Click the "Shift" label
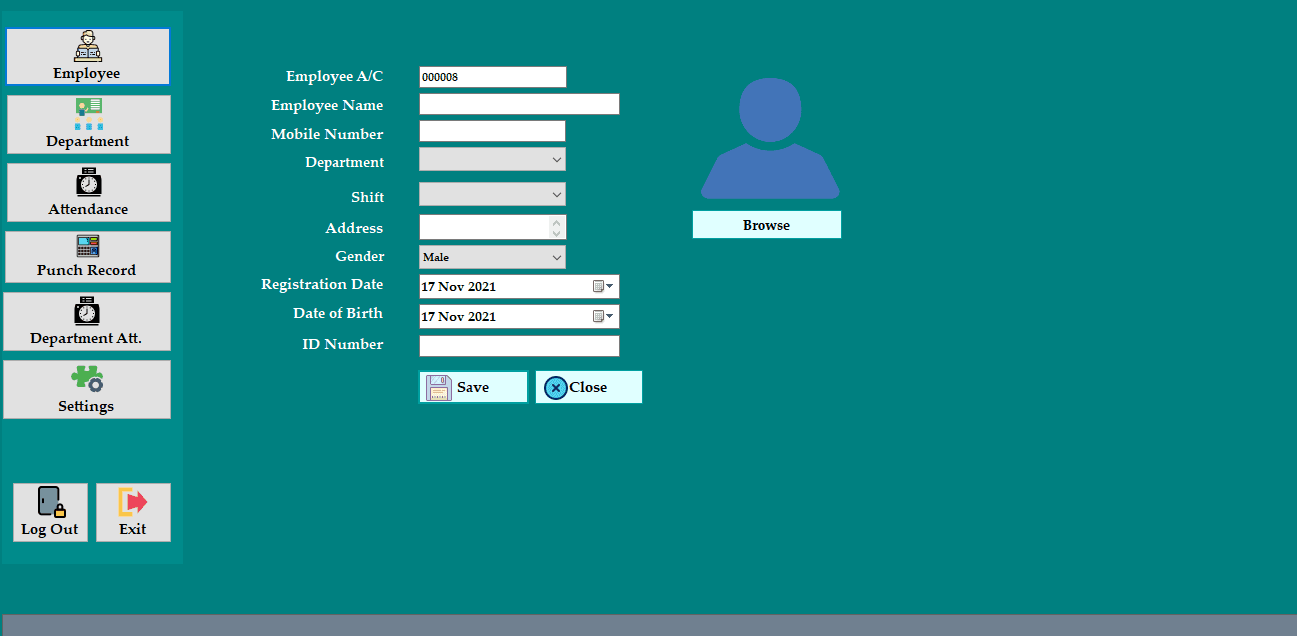Viewport: 1297px width, 636px height. point(367,197)
